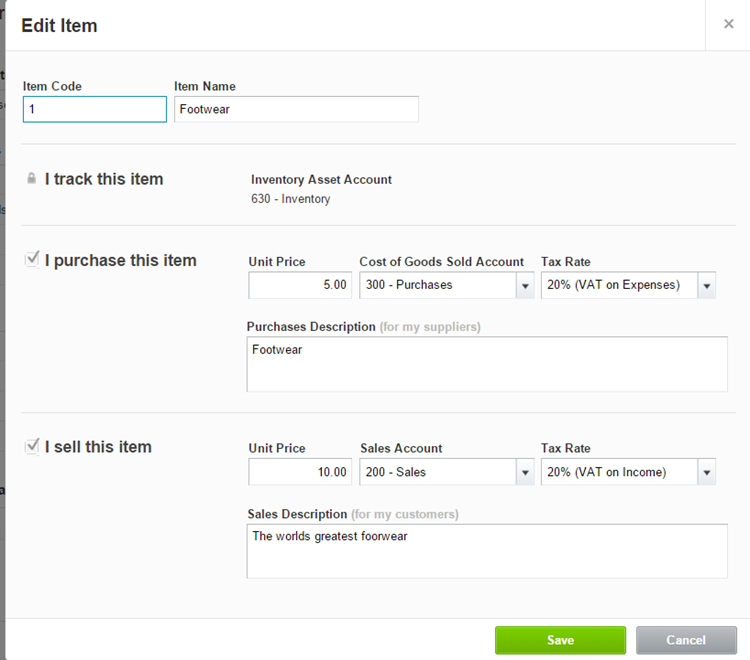Cancel editing the item
Image resolution: width=750 pixels, height=660 pixels.
coord(686,640)
